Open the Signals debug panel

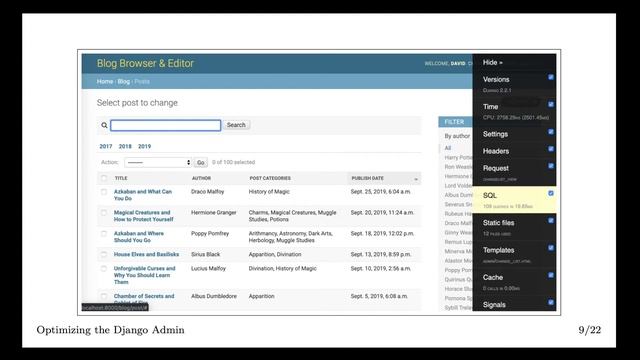(494, 305)
